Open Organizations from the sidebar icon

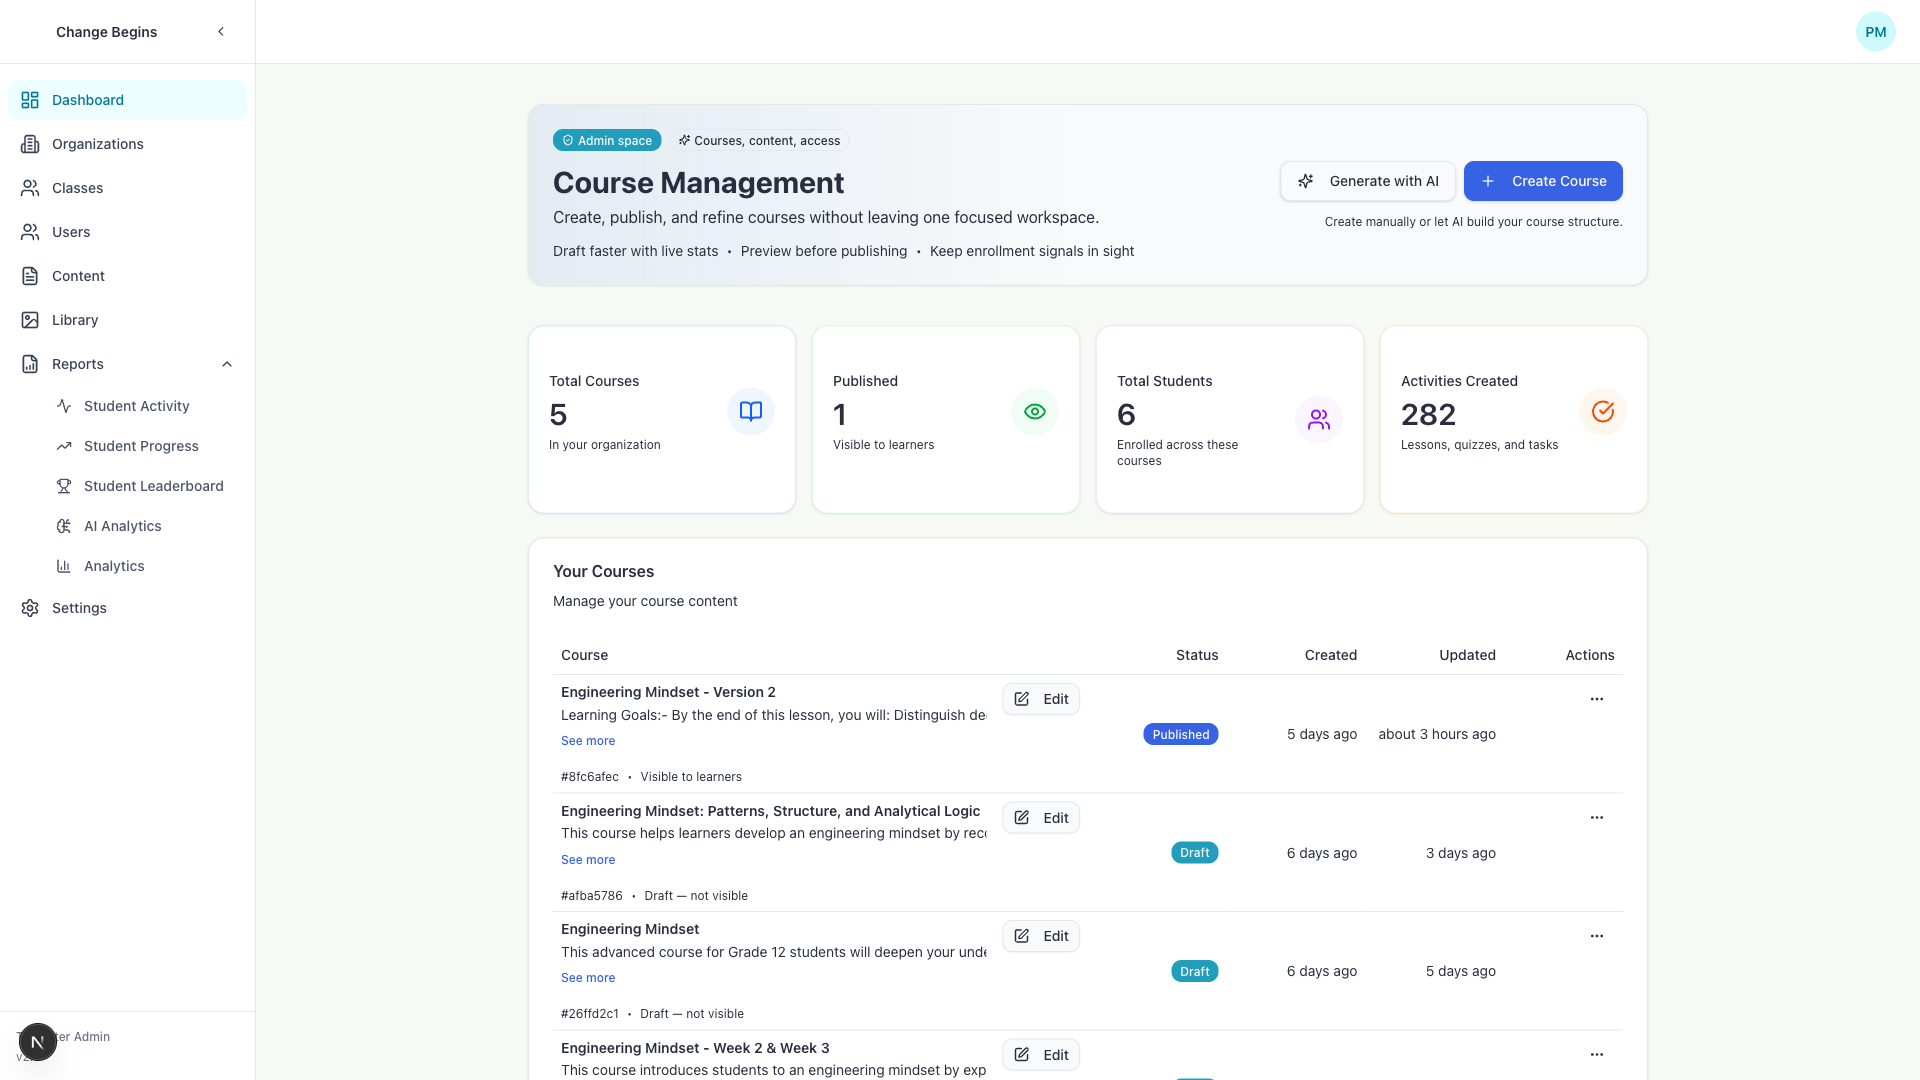pos(30,144)
